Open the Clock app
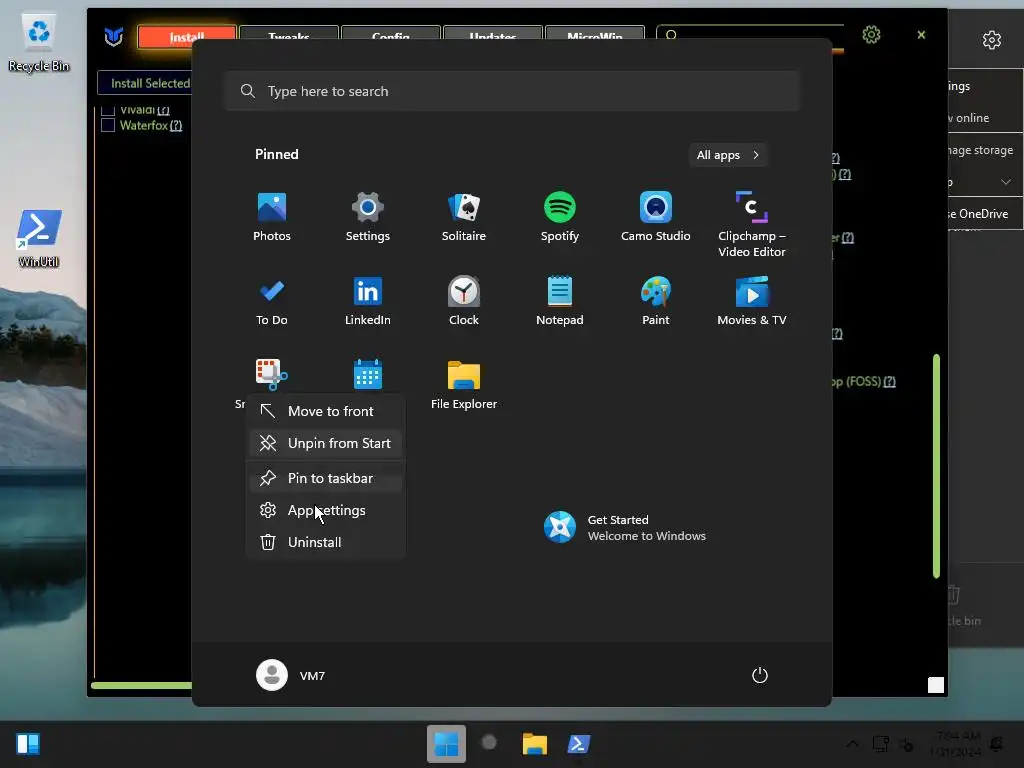 [464, 300]
